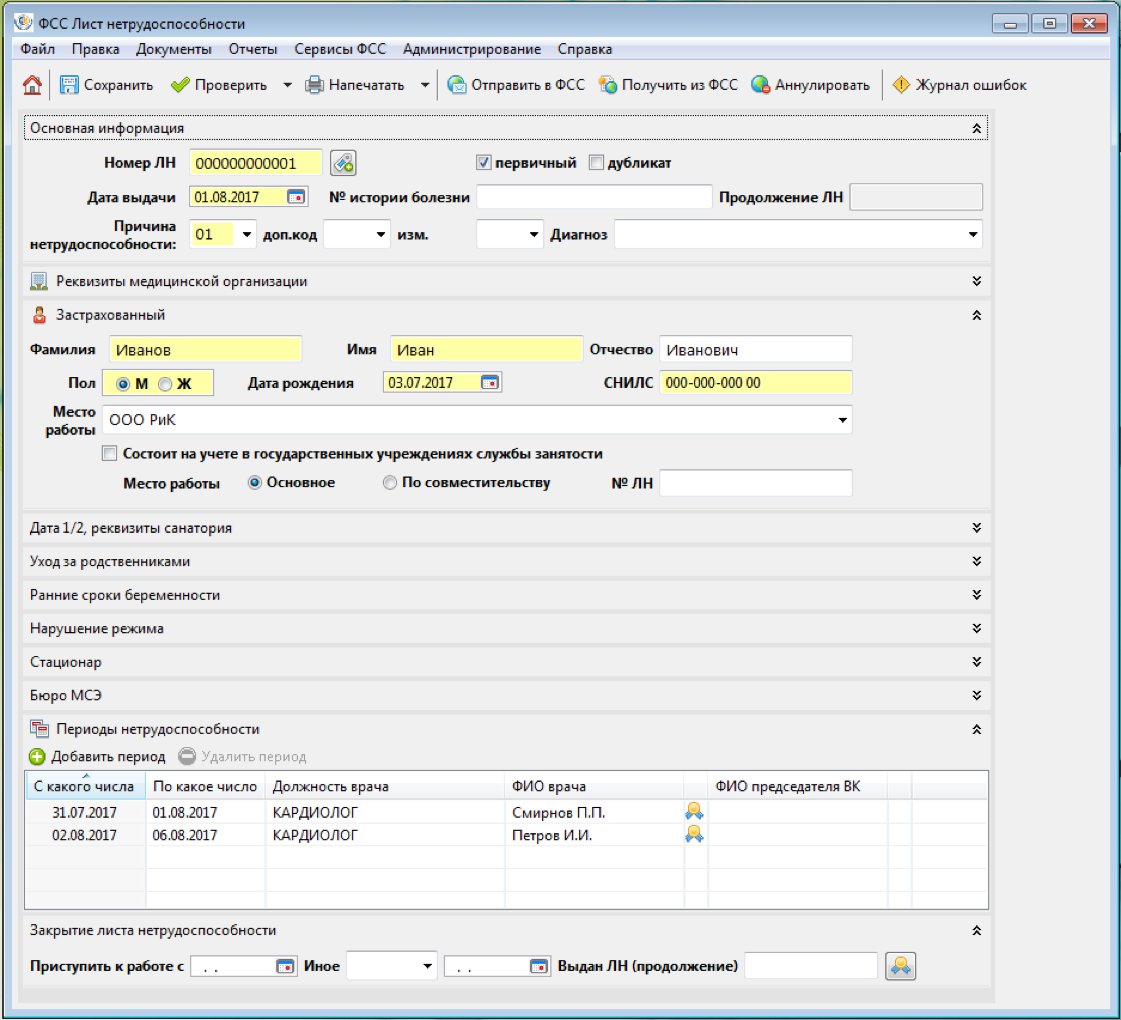Click the signature button beside Выдан ЛН (продолжение)
This screenshot has height=1020, width=1121.
tap(900, 966)
